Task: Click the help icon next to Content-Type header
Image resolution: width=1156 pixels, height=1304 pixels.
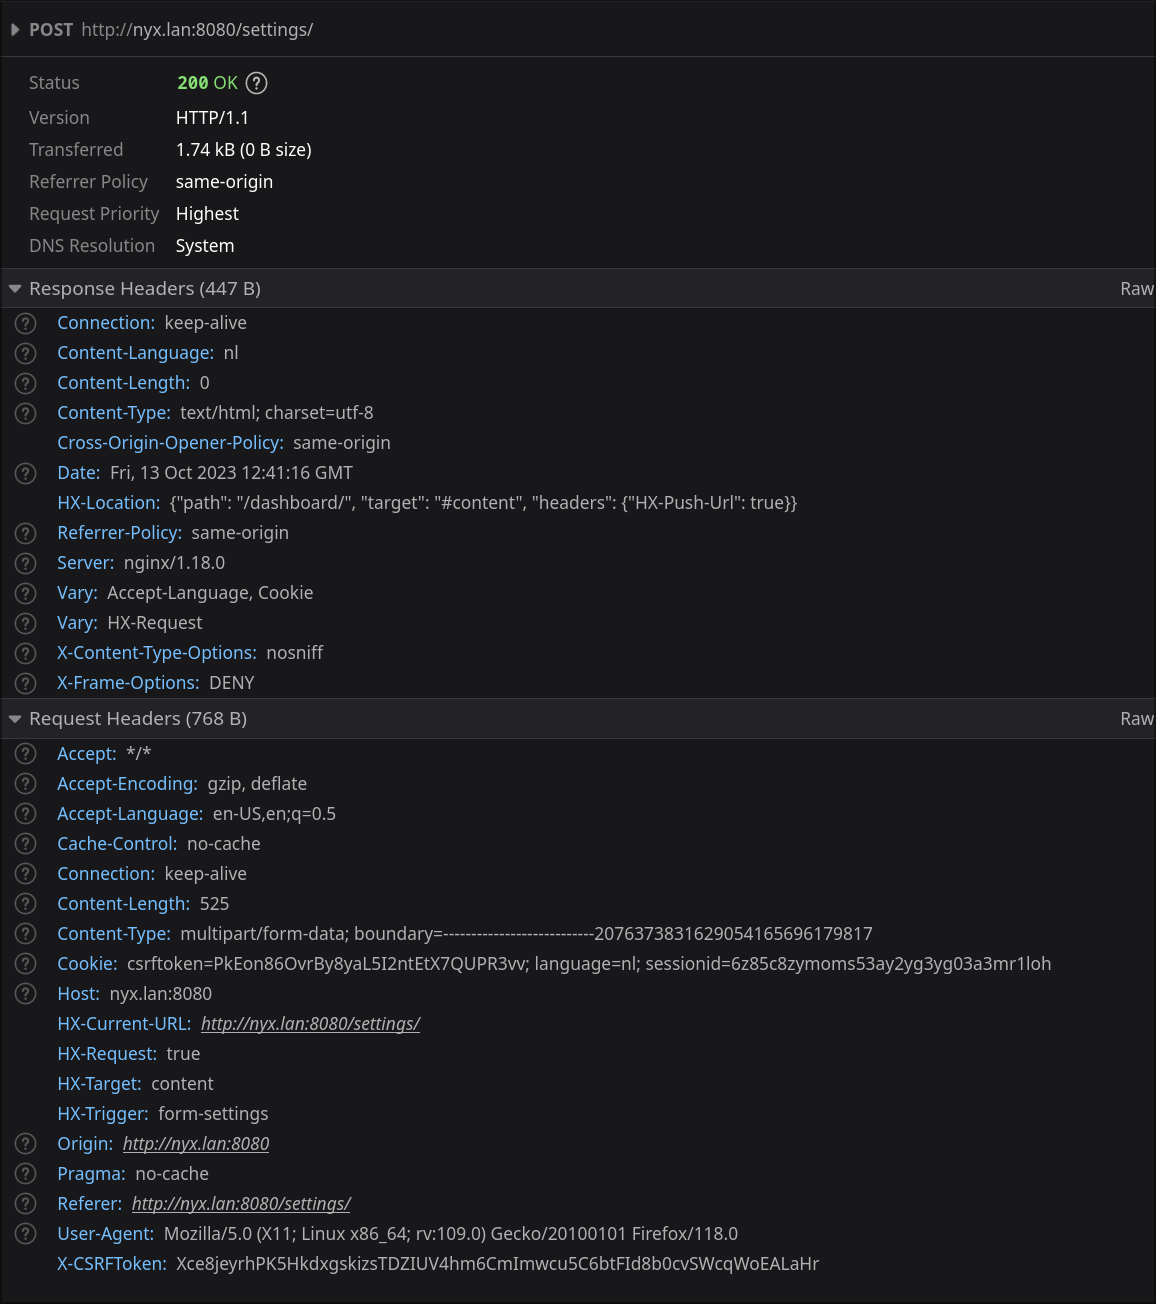Action: click(x=25, y=413)
